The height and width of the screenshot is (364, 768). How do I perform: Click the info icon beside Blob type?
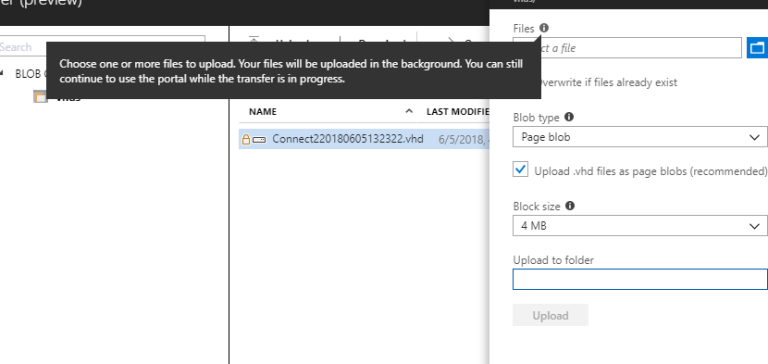[569, 117]
